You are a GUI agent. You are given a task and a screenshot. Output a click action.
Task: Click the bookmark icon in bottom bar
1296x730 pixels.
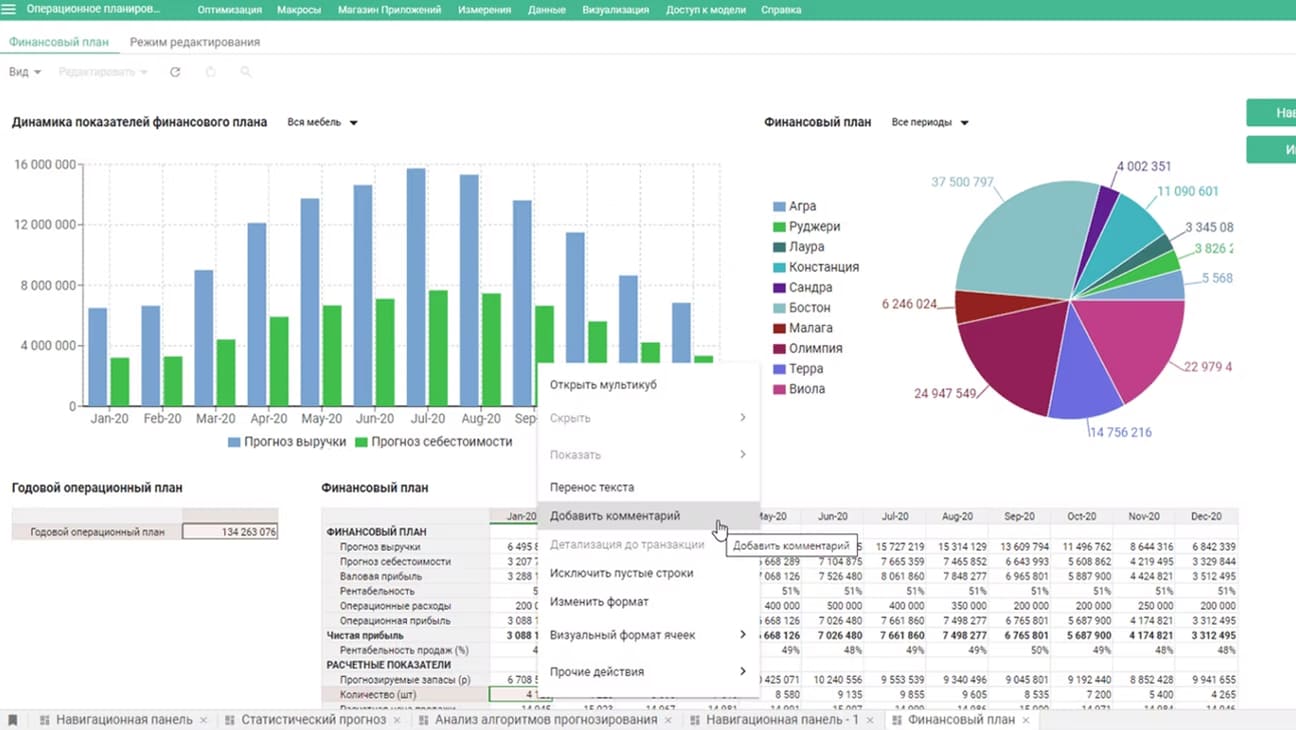13,720
